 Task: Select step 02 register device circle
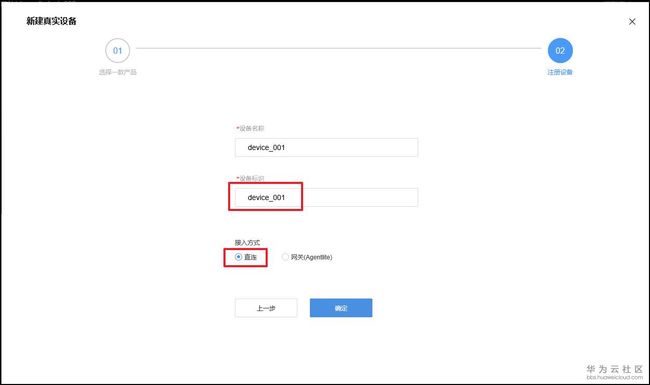click(560, 51)
